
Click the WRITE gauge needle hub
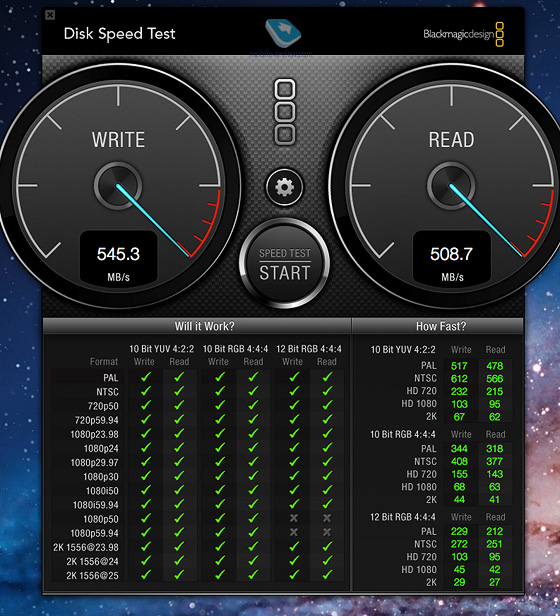[118, 185]
